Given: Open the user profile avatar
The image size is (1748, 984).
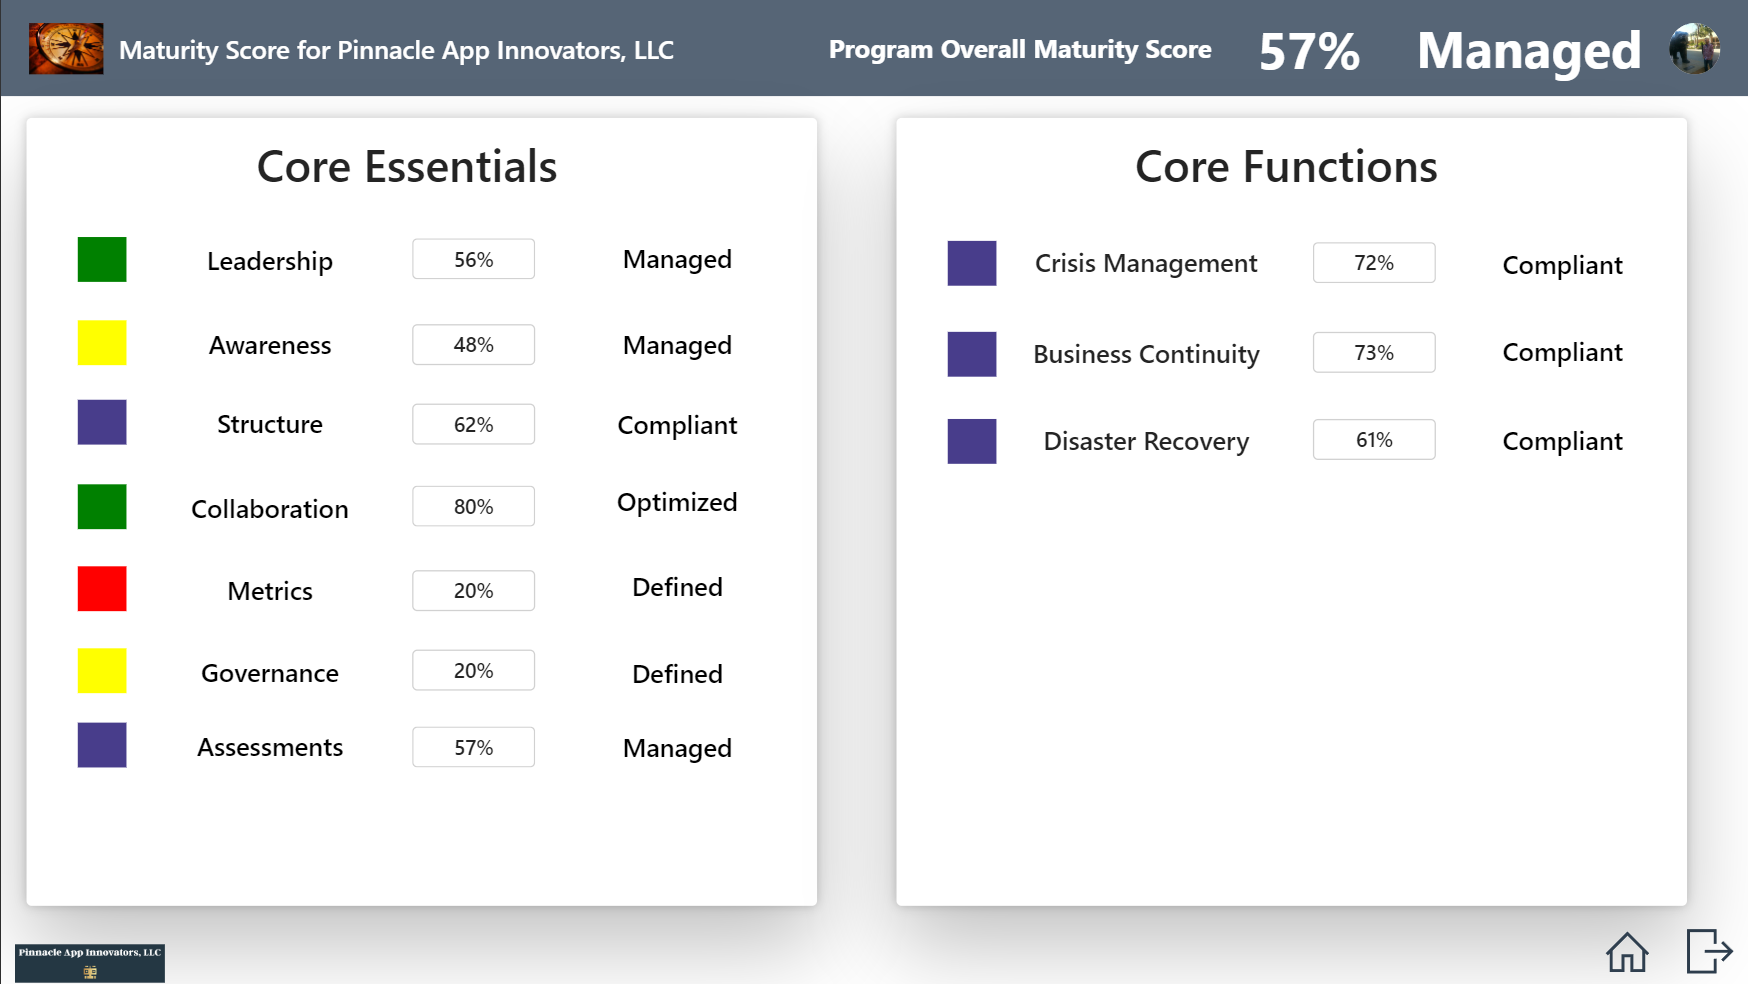Looking at the screenshot, I should point(1694,49).
